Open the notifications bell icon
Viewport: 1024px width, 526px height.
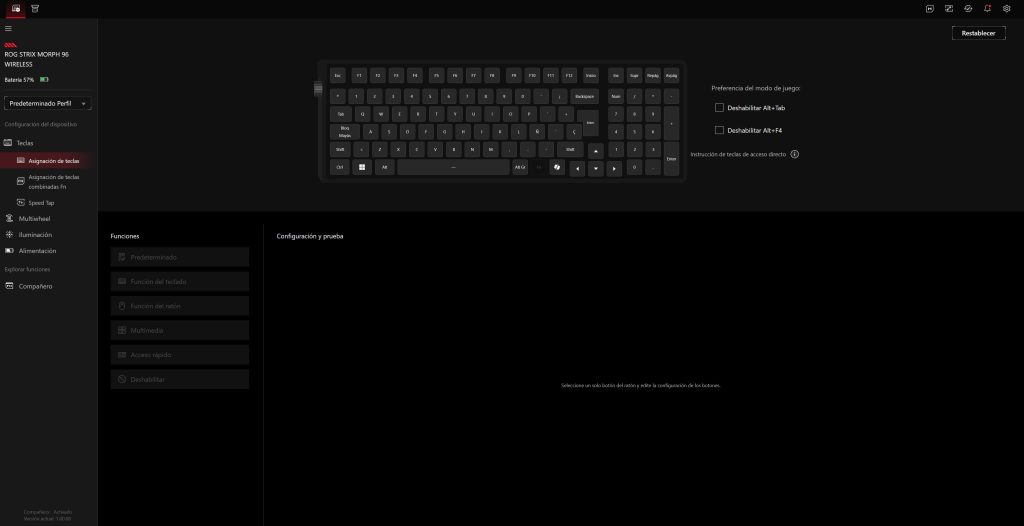(x=987, y=8)
